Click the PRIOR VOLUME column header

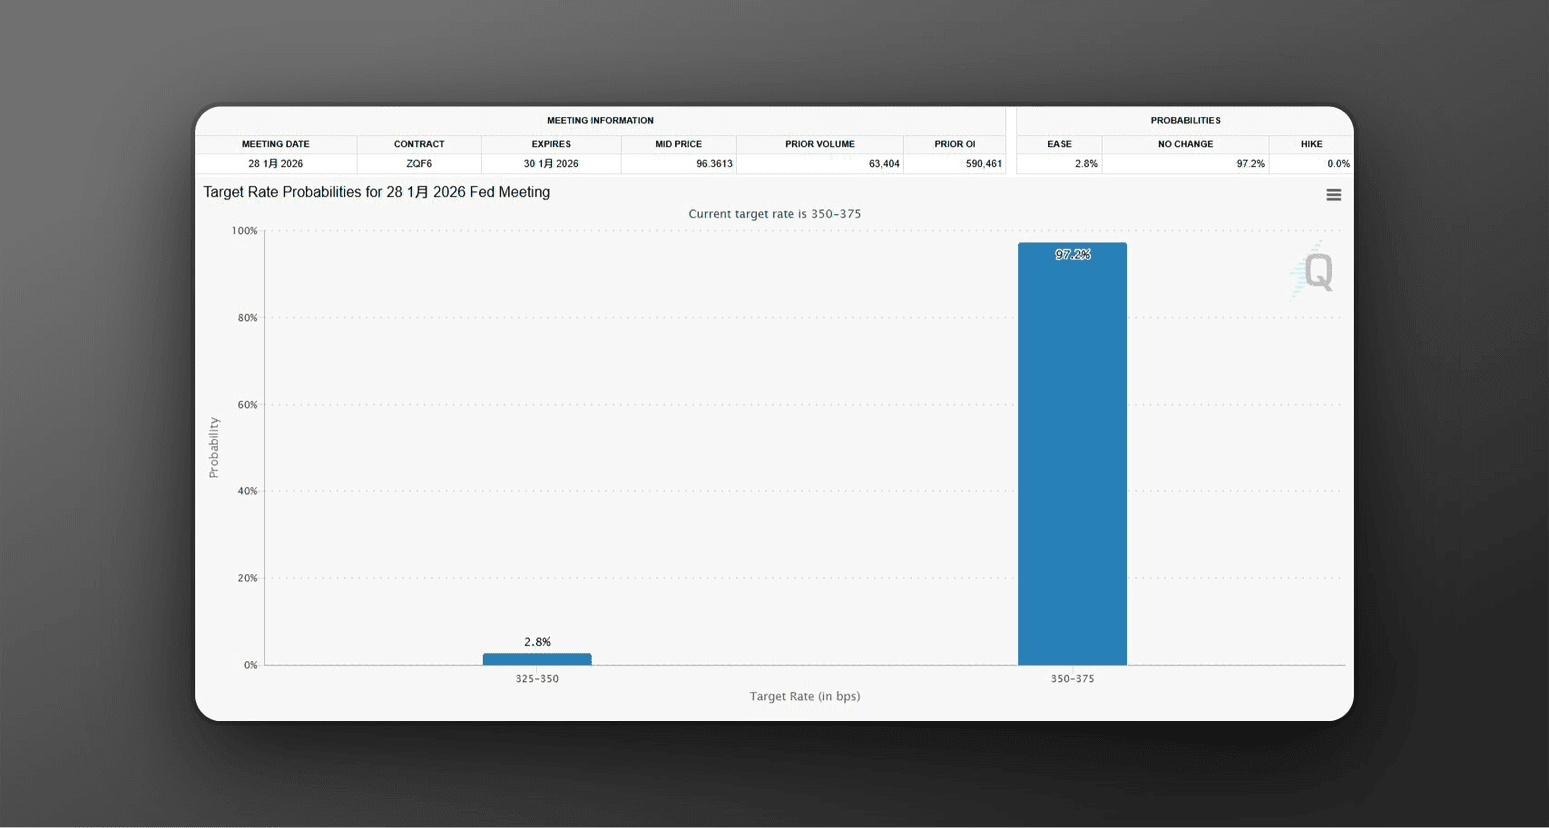pyautogui.click(x=820, y=144)
